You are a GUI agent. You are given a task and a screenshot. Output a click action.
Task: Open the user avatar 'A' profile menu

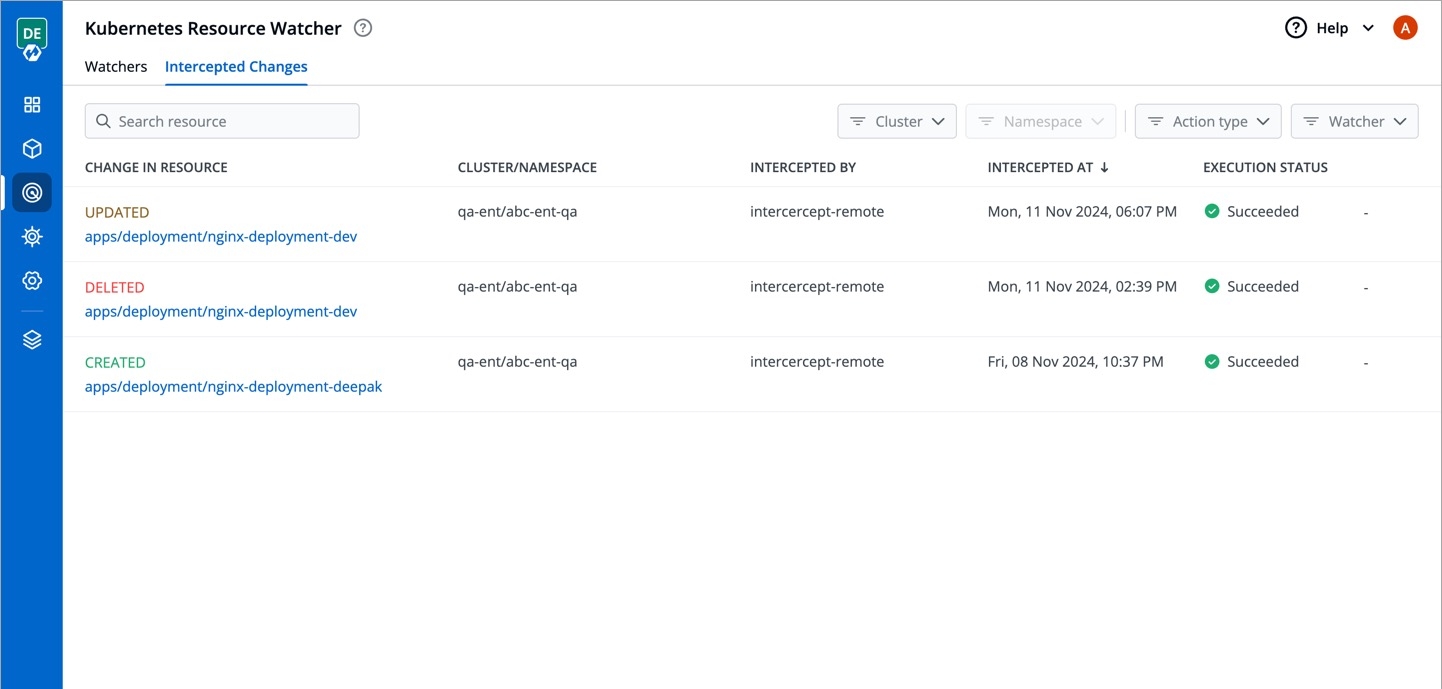(1405, 28)
